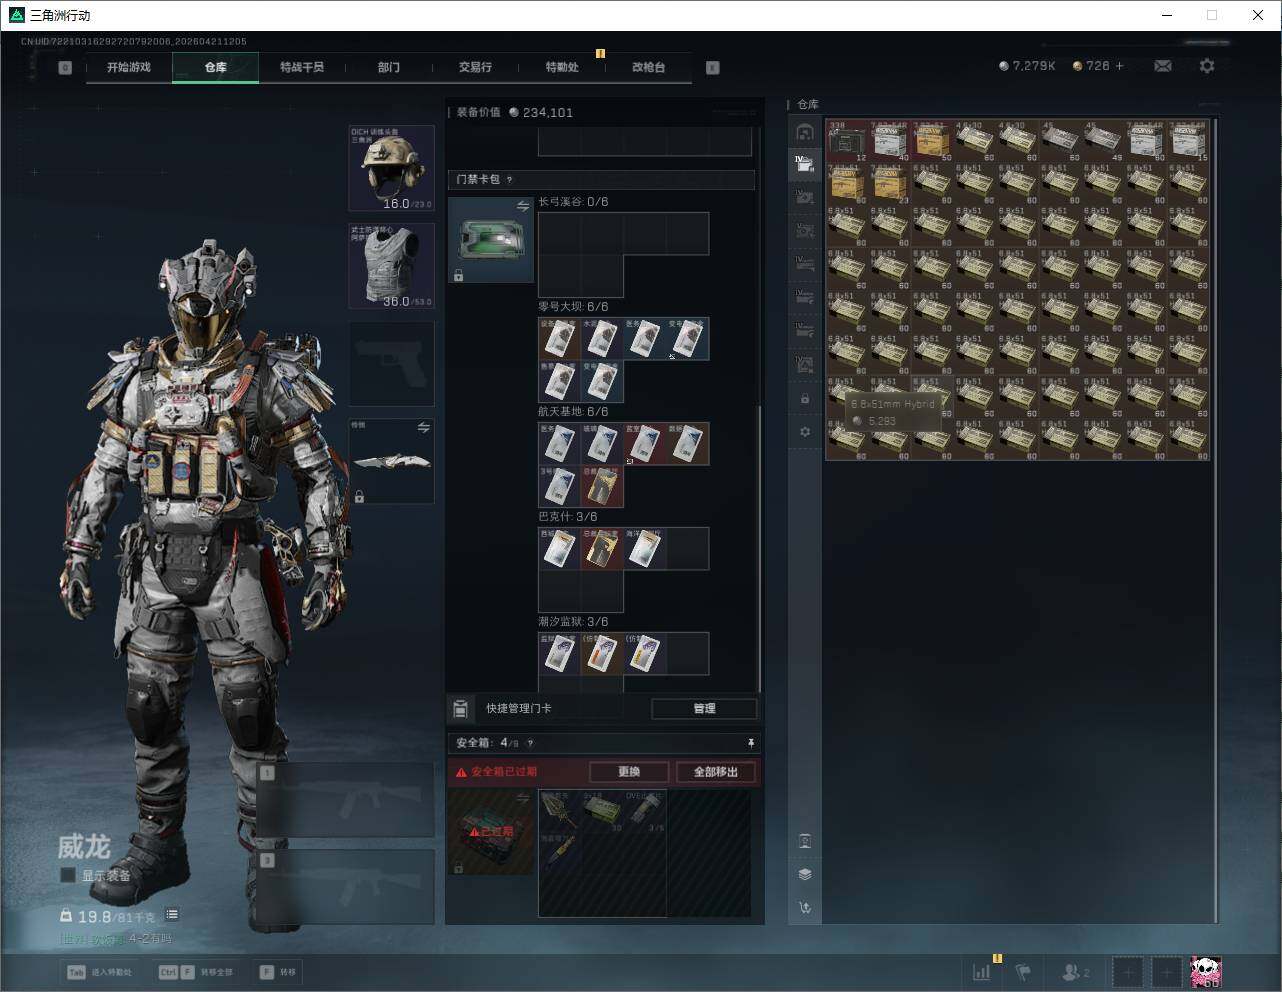Open the 门禁卡包 help question mark
1282x992 pixels.
509,180
